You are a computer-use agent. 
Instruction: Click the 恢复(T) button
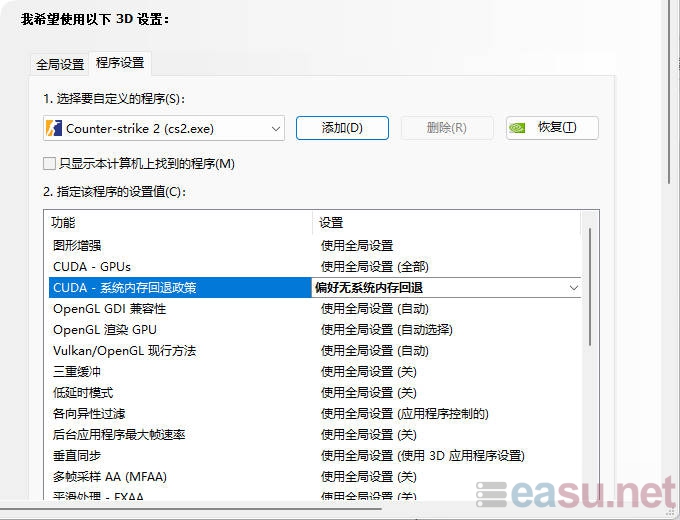tap(552, 128)
